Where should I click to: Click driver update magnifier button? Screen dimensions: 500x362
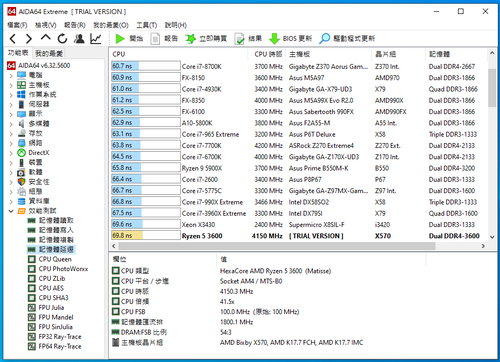[347, 39]
